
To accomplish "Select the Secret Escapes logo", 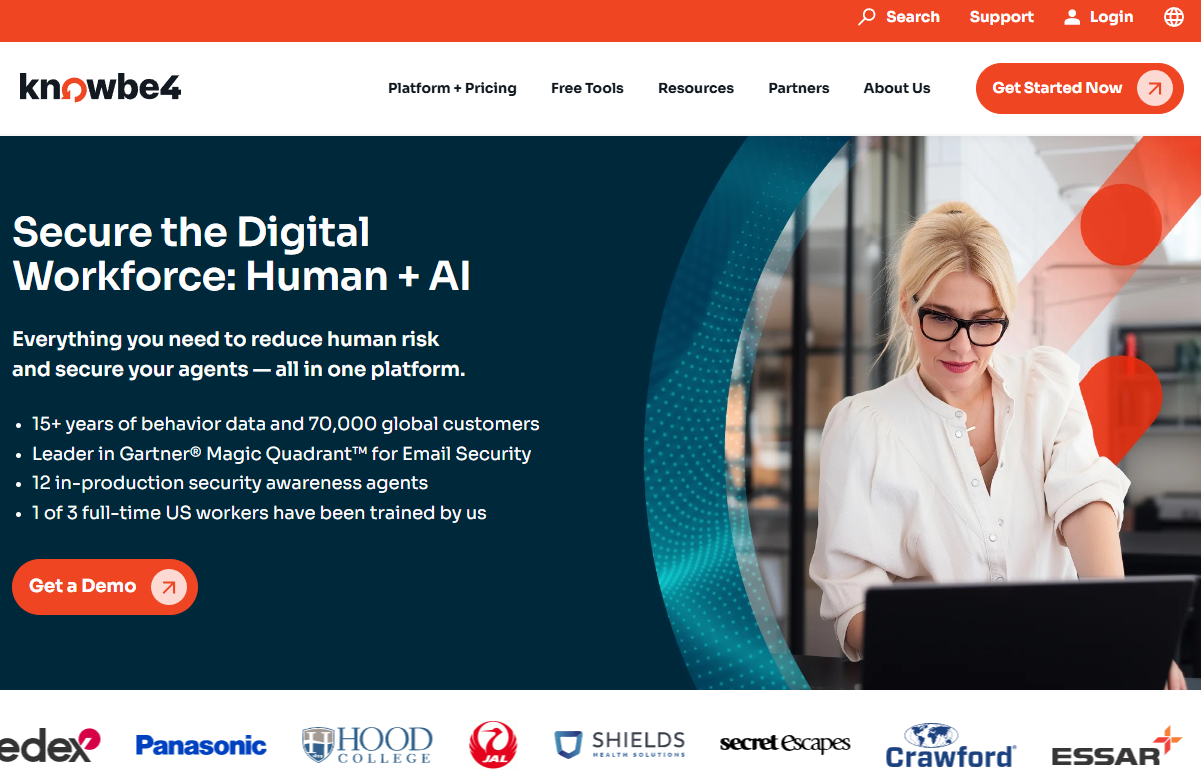I will coord(785,743).
